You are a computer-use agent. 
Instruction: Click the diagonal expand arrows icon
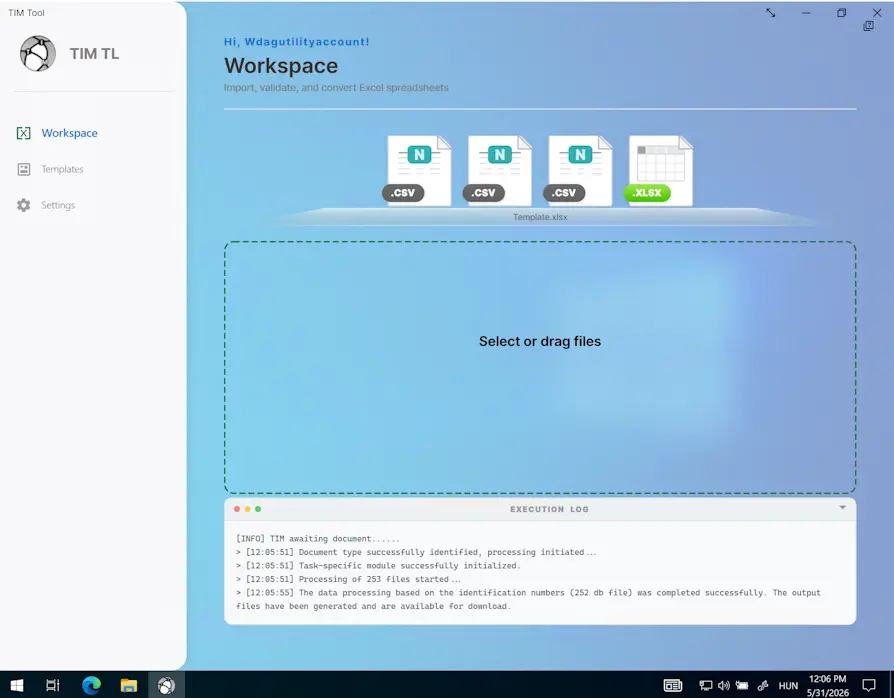(x=770, y=13)
